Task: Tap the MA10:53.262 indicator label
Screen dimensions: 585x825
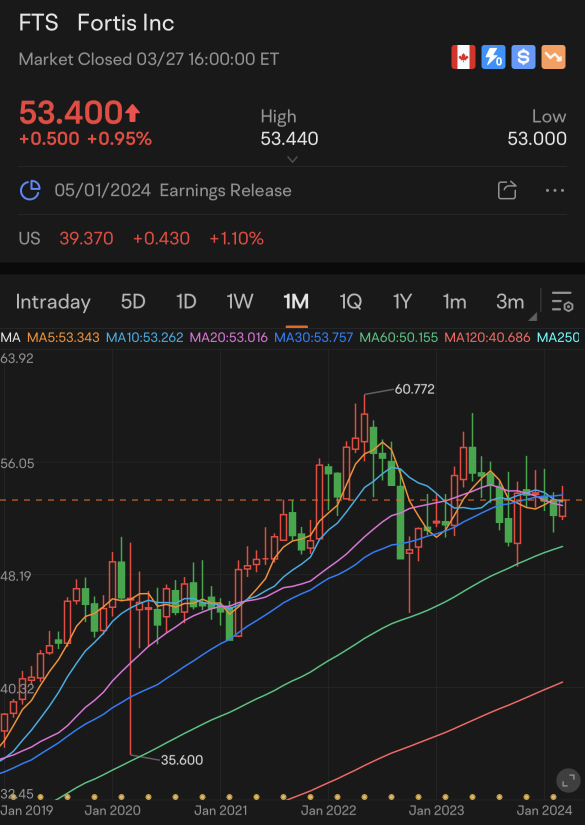Action: [x=145, y=337]
